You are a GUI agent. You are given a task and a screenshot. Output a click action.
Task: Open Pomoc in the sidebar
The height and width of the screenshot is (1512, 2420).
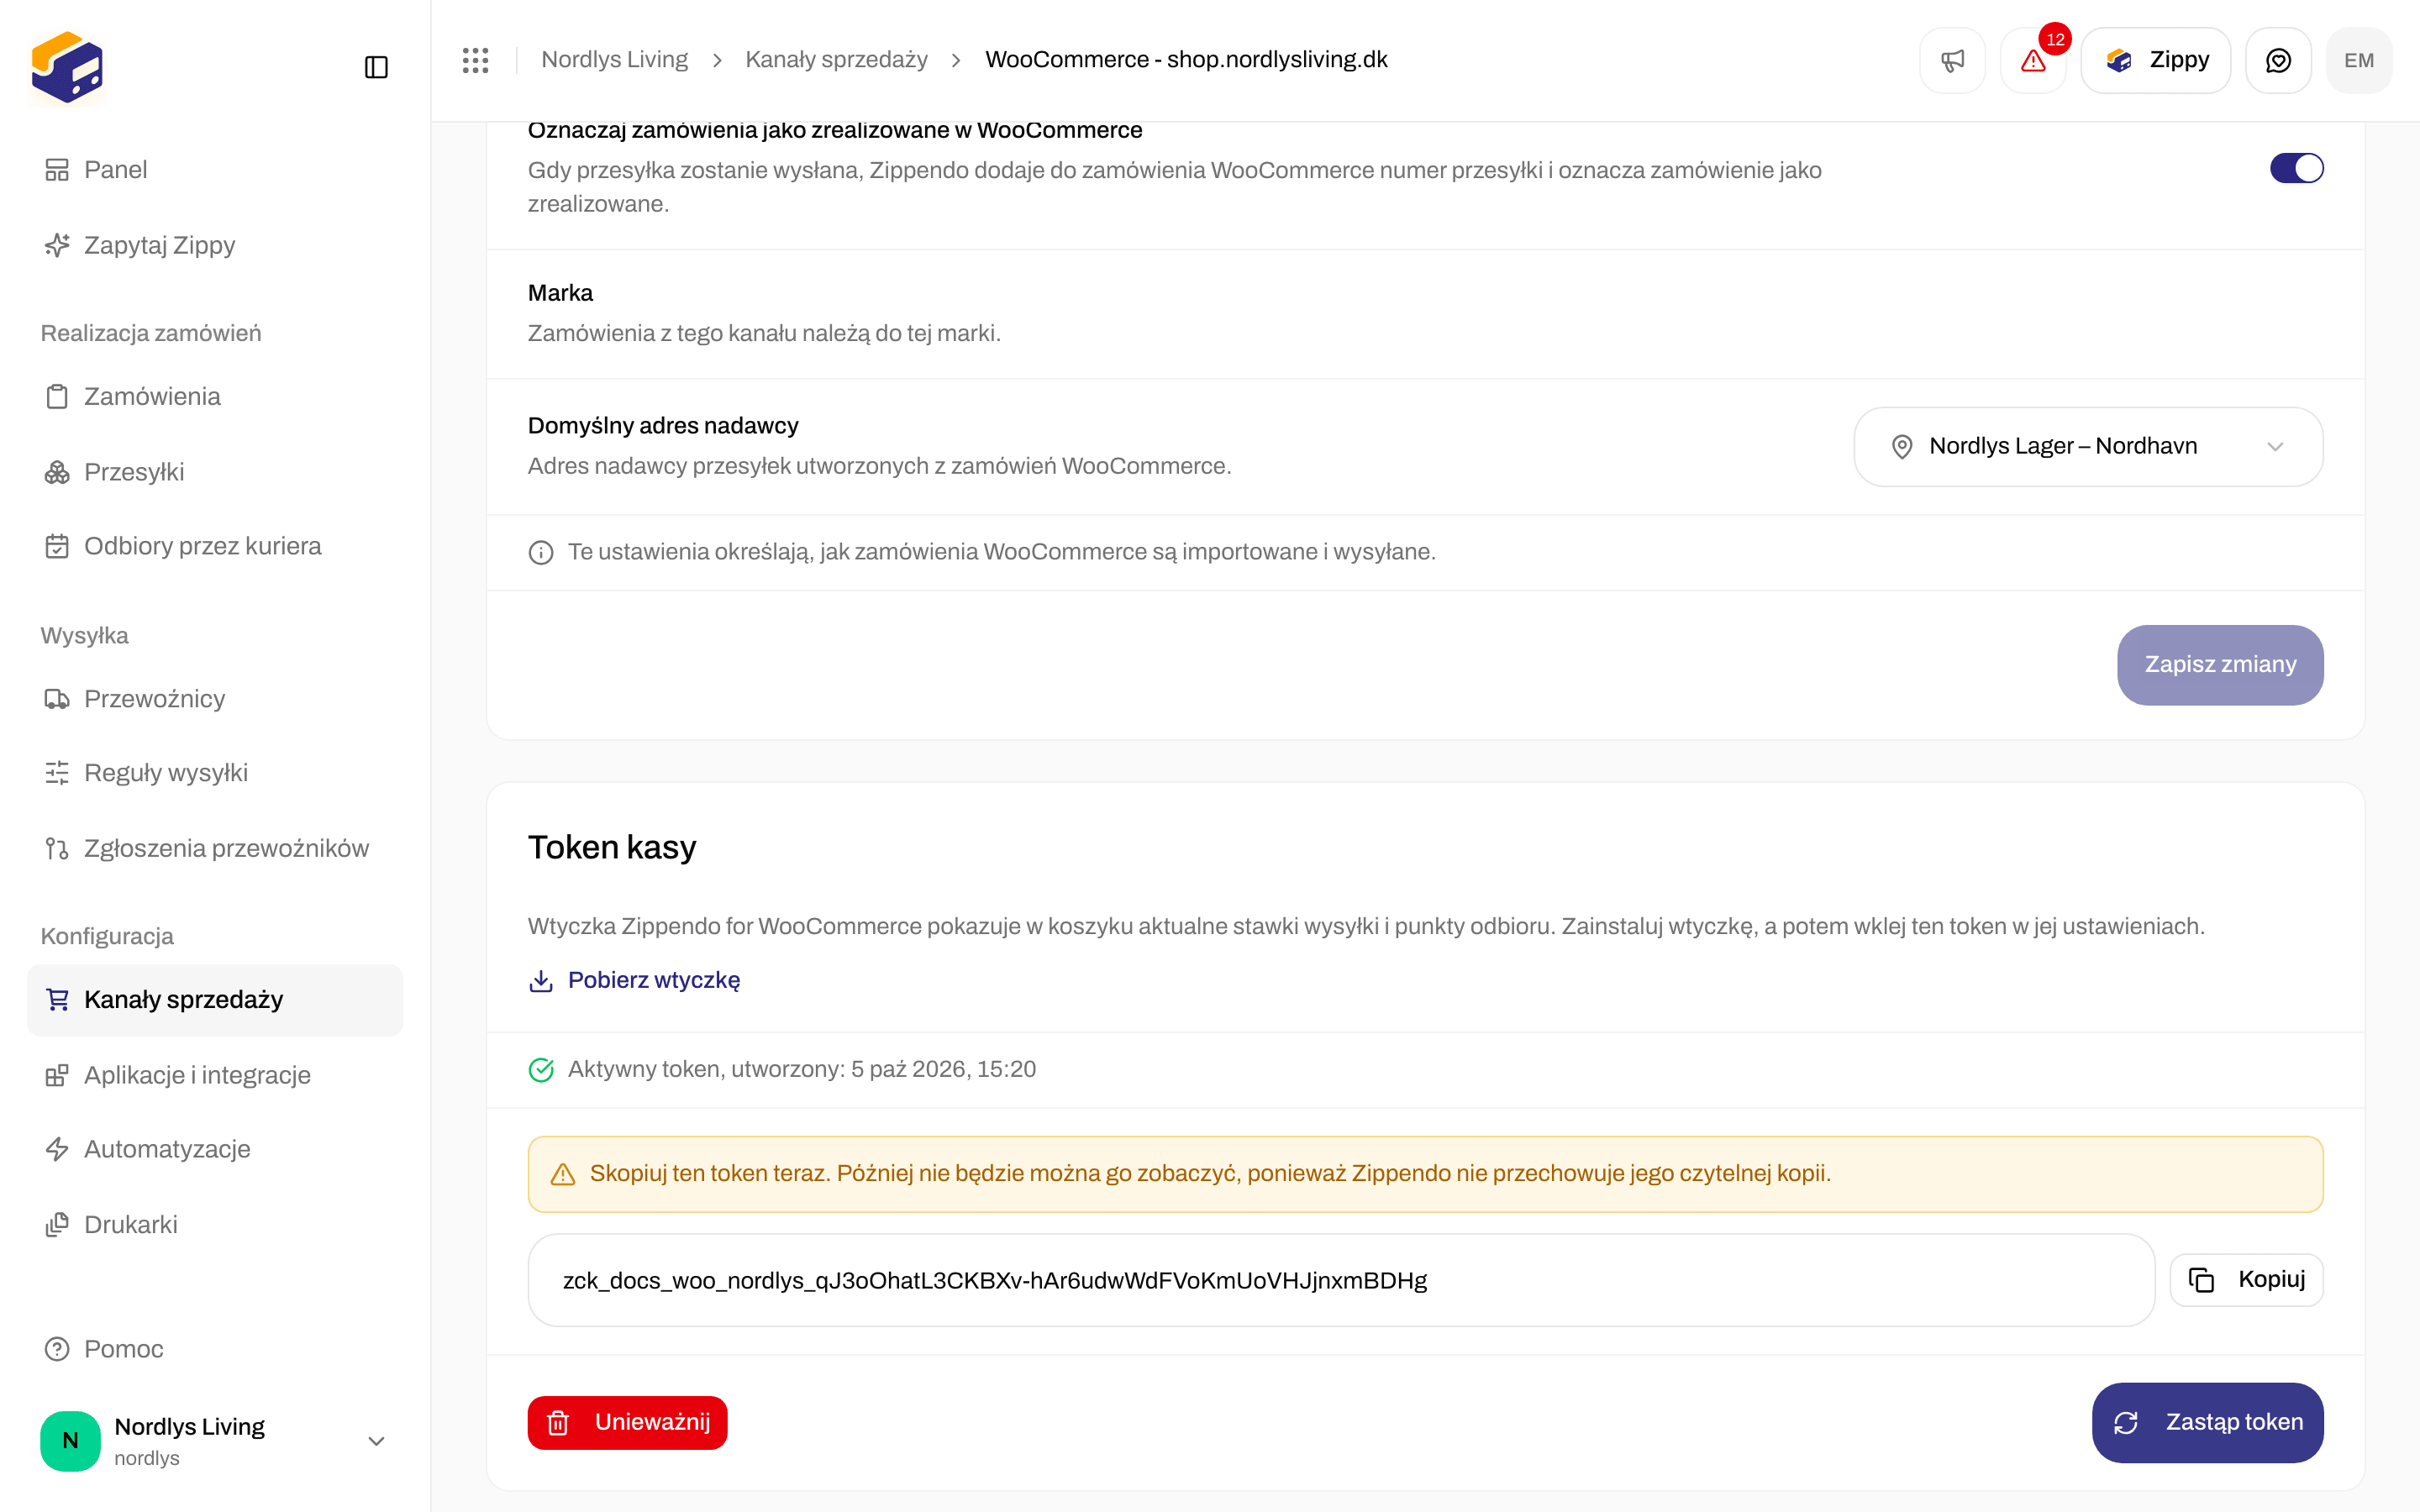(214, 1349)
